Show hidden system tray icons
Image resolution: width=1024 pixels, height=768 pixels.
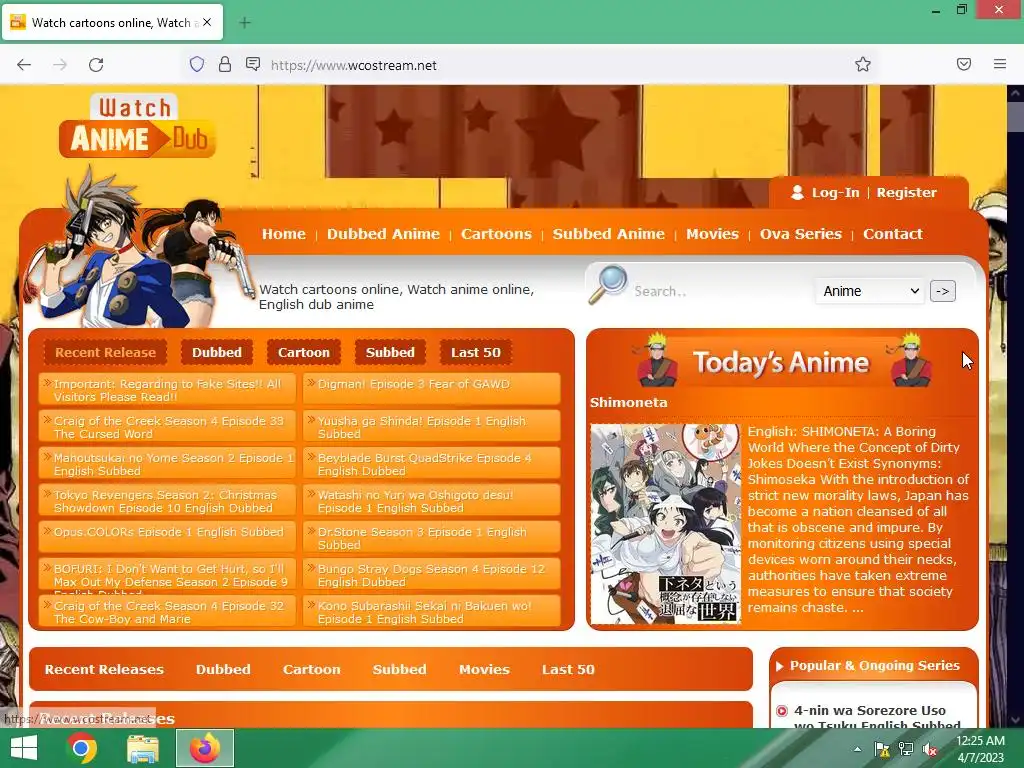click(857, 749)
